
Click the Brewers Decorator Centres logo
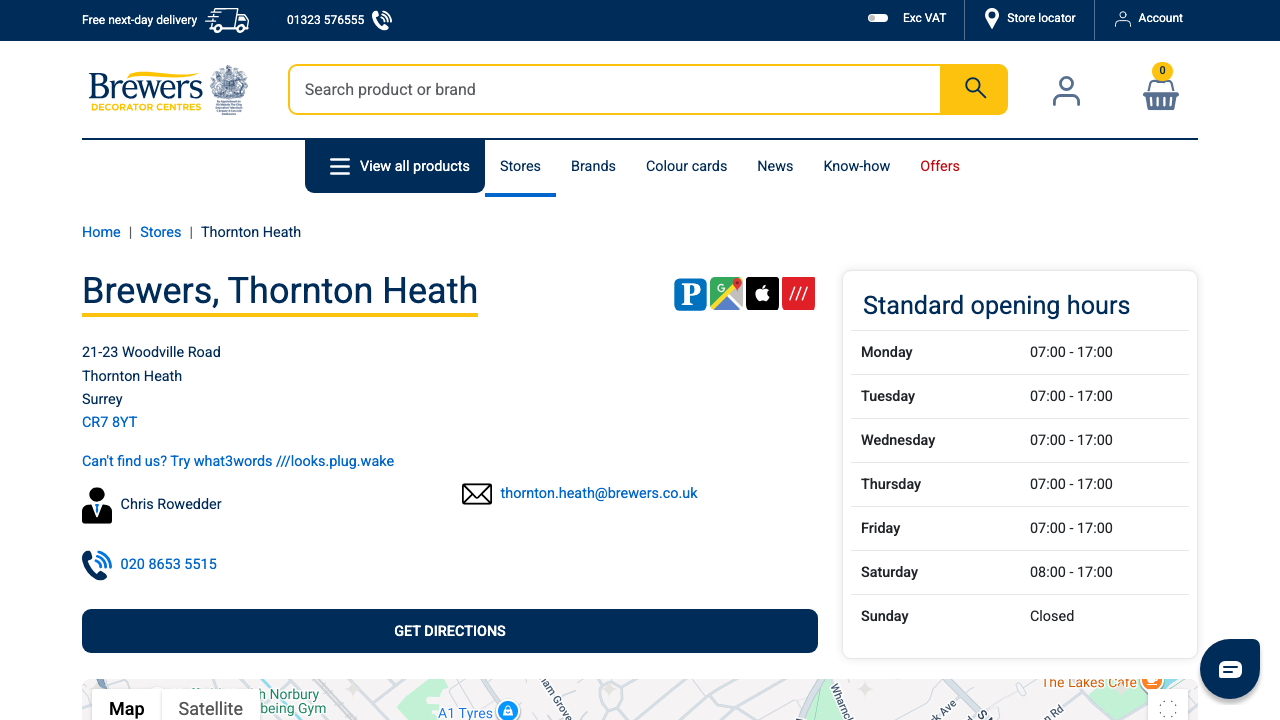pos(167,90)
